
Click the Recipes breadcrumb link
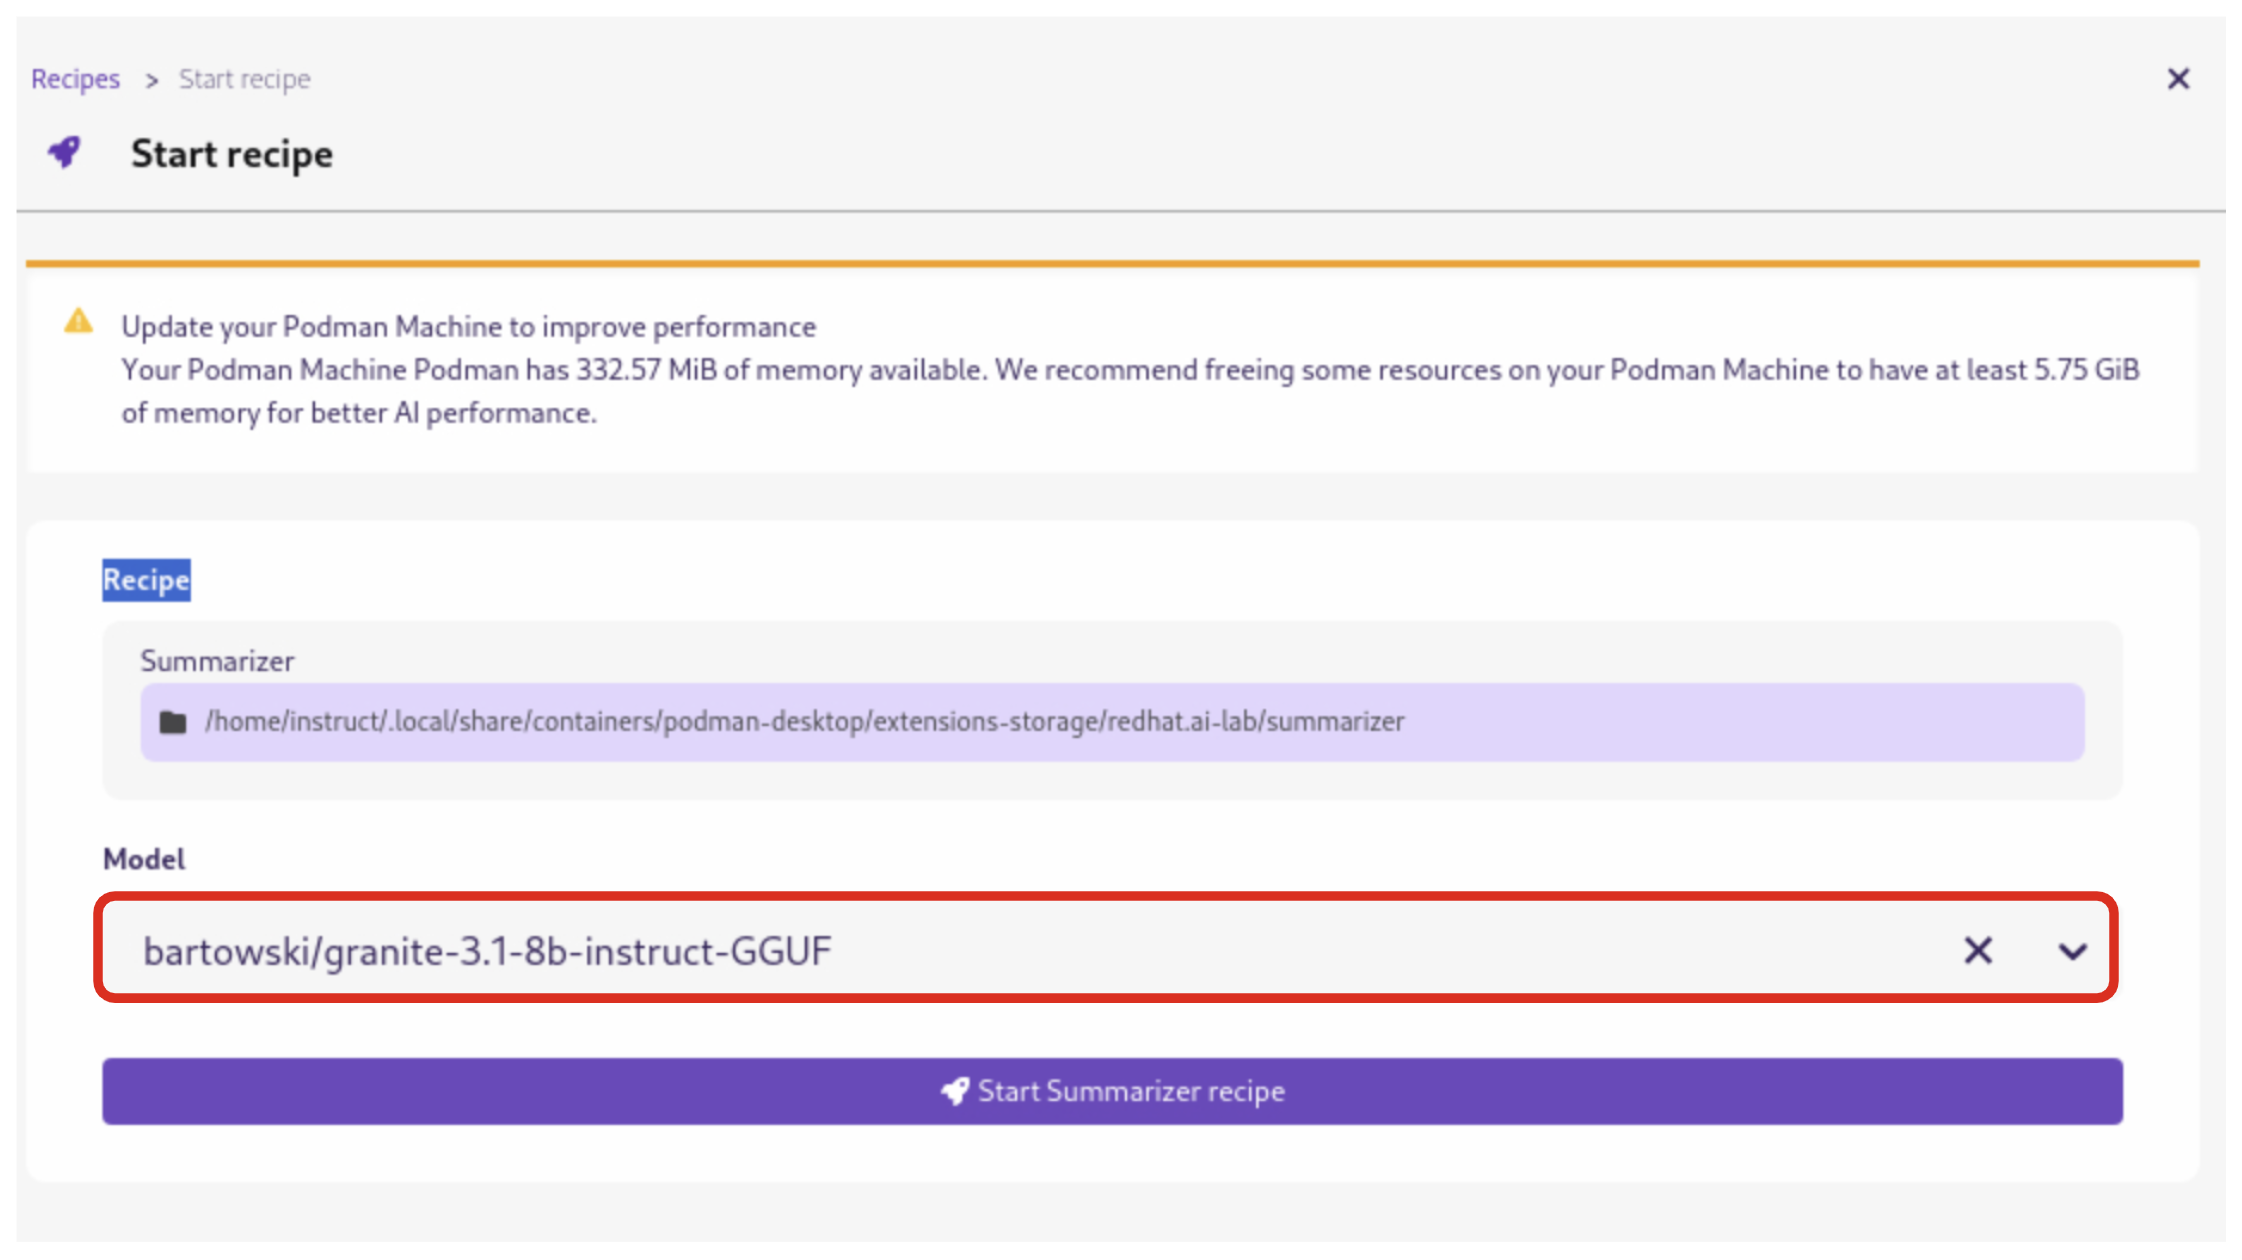[75, 79]
